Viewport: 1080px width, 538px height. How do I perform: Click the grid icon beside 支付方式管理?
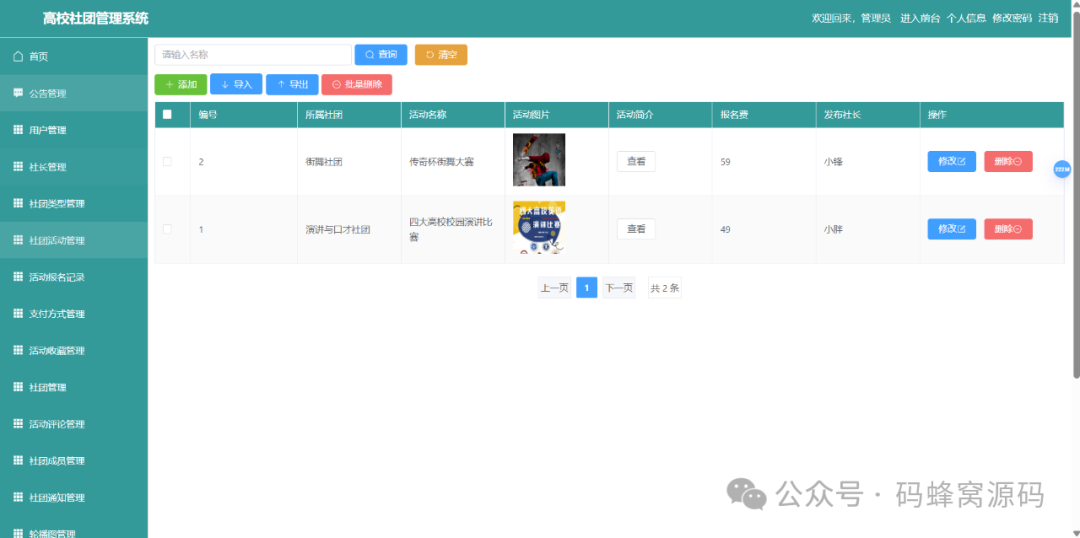coord(18,313)
